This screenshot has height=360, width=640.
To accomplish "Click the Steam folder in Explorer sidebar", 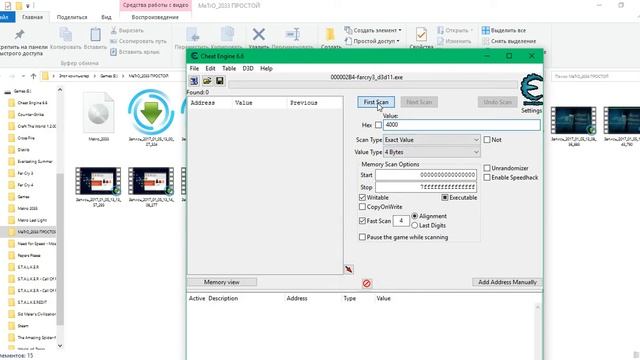I will tap(23, 326).
